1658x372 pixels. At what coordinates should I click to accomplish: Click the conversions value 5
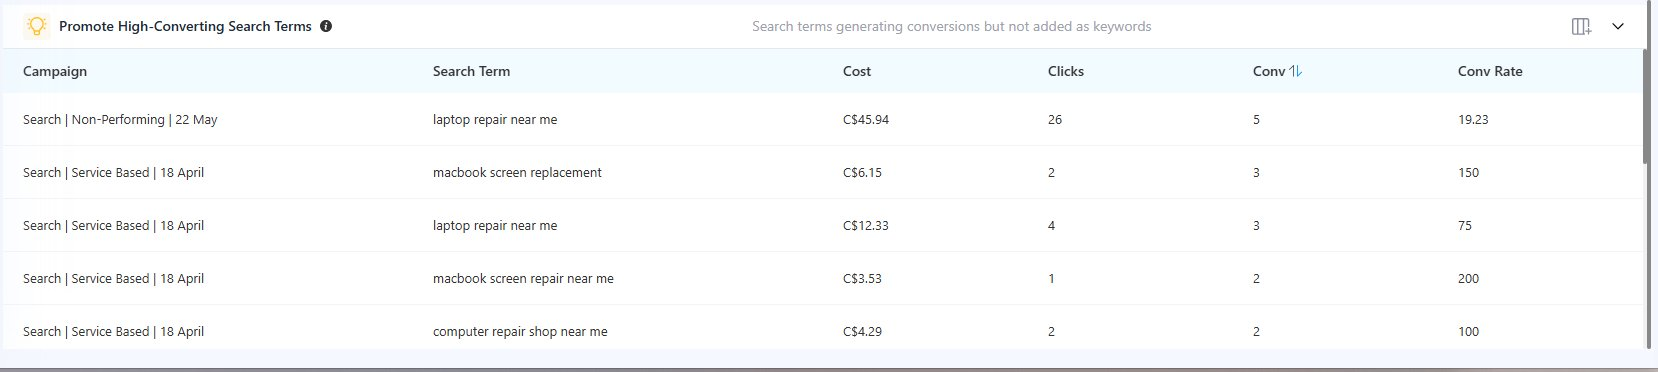click(1256, 119)
